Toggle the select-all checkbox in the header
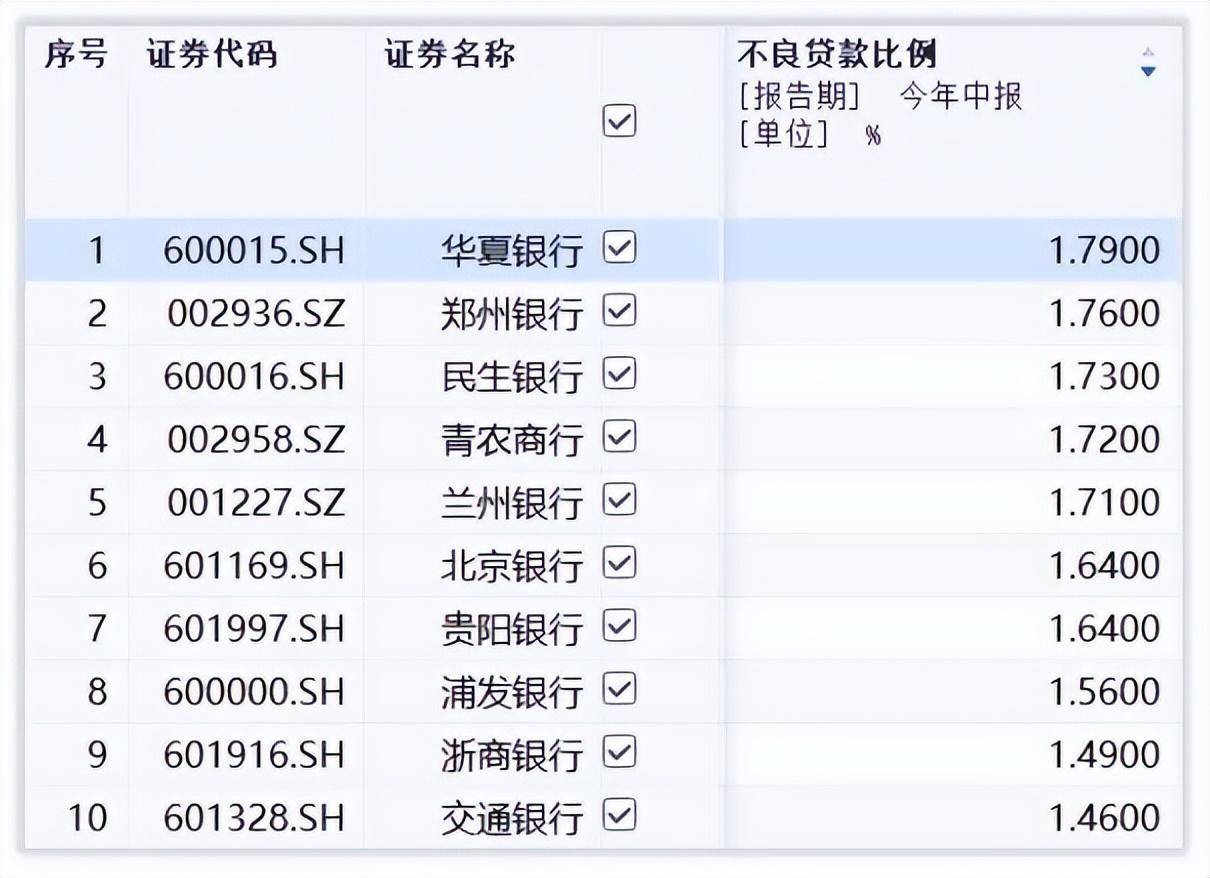The image size is (1210, 878). (618, 121)
